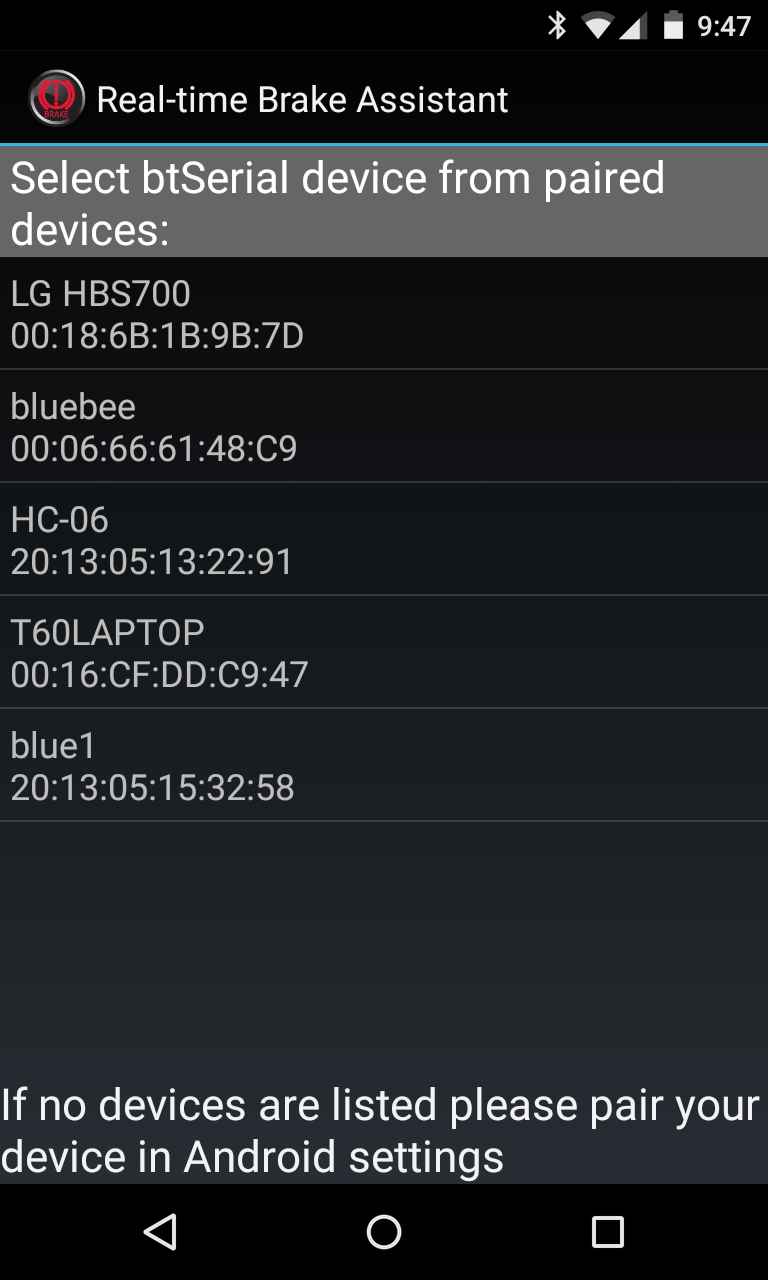This screenshot has height=1280, width=768.
Task: Tap the empty area below blue1 entry
Action: 384,950
